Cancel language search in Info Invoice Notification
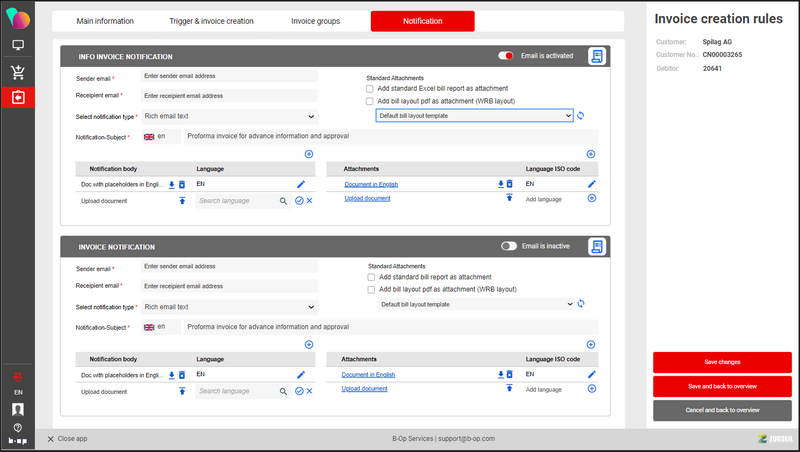800x452 pixels. click(x=310, y=200)
